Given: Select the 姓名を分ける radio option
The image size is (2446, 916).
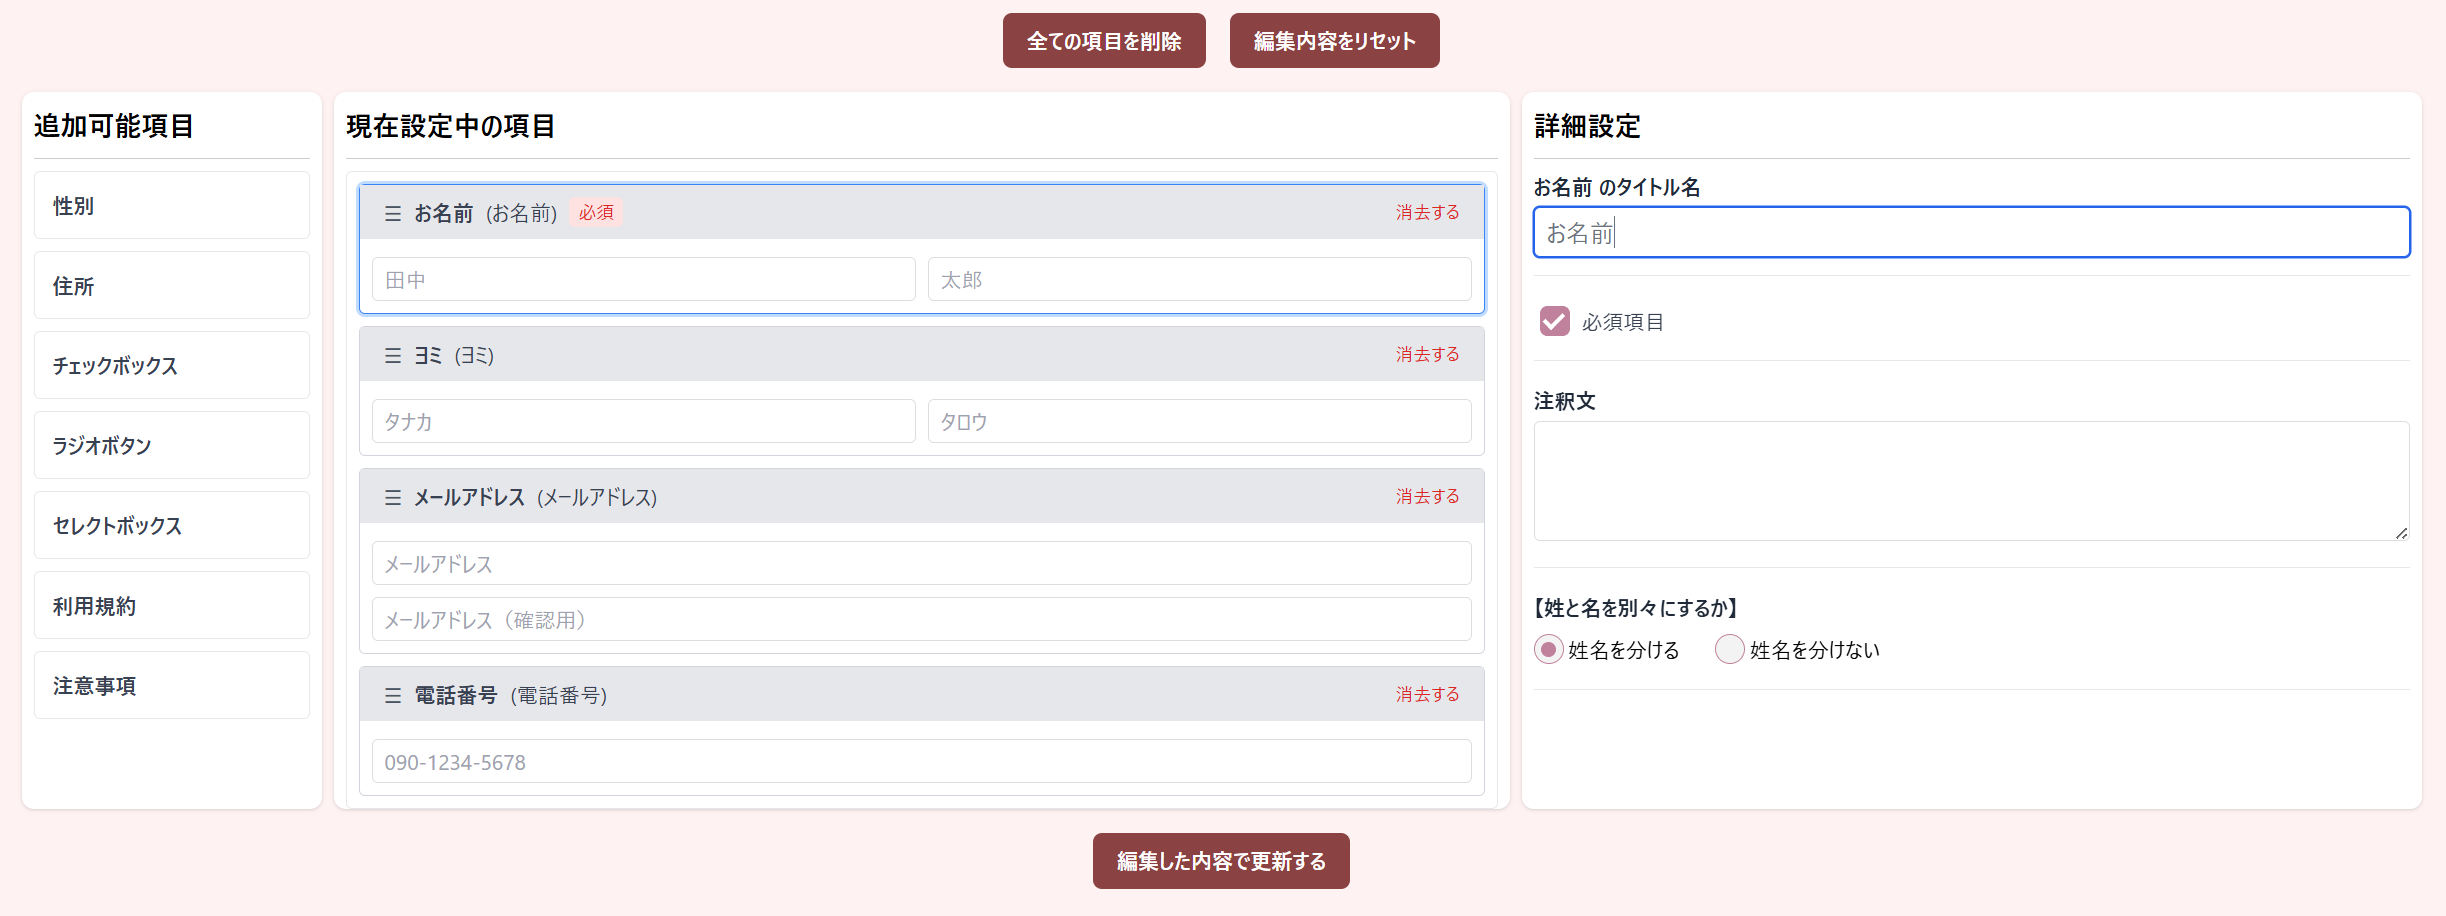Looking at the screenshot, I should (x=1548, y=649).
